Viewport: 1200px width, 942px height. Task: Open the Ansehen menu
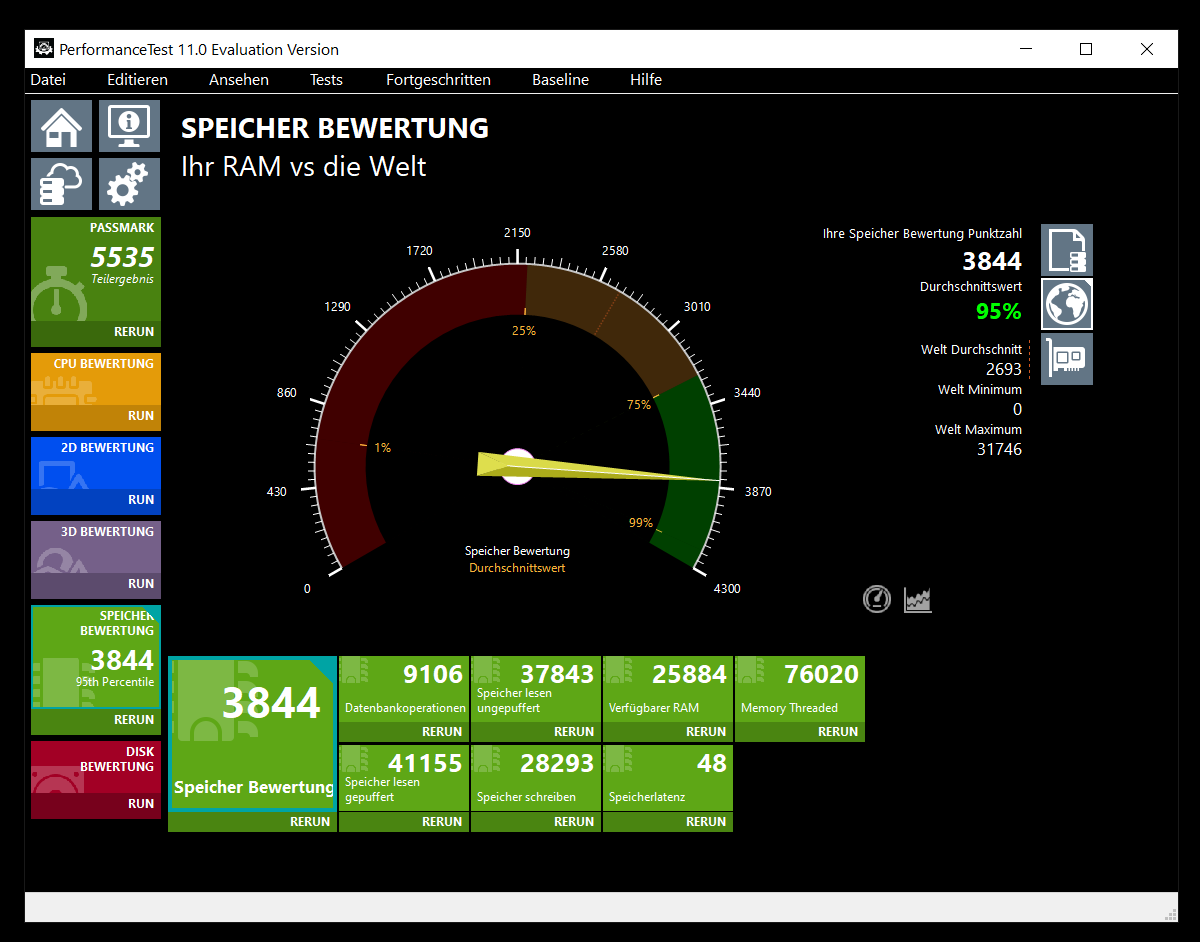click(x=239, y=80)
